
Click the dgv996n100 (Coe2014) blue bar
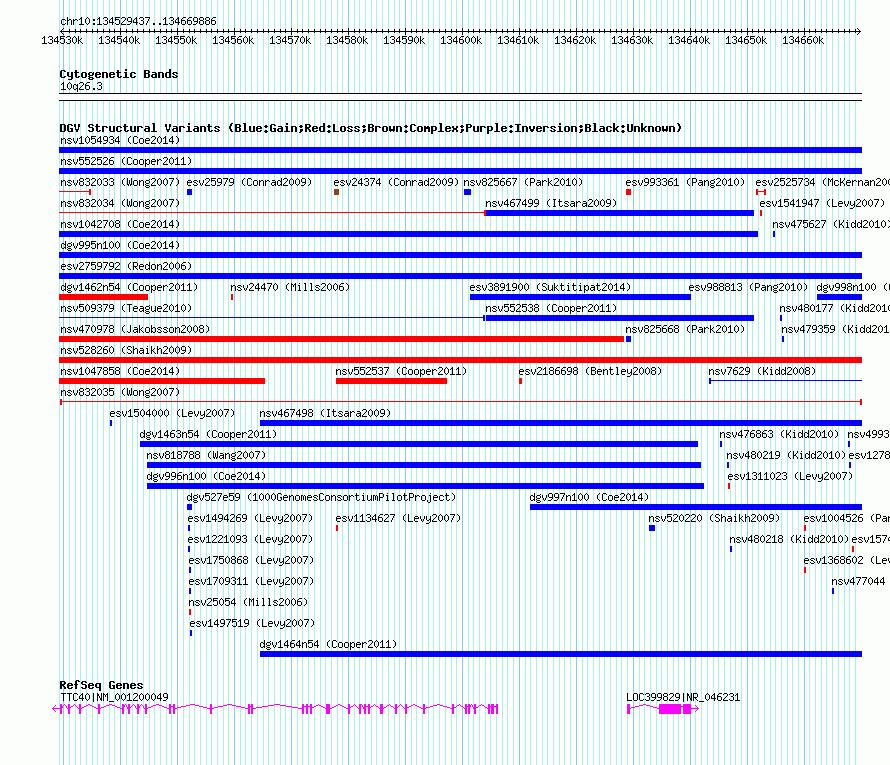pos(426,486)
